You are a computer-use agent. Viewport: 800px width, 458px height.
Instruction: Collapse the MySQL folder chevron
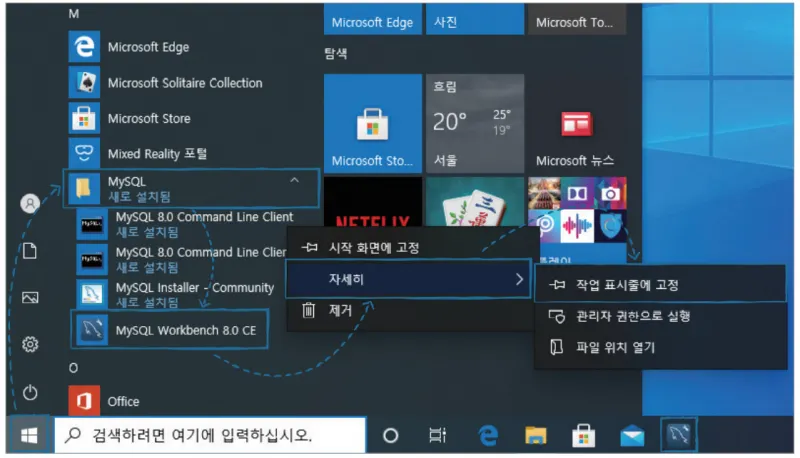coord(294,181)
